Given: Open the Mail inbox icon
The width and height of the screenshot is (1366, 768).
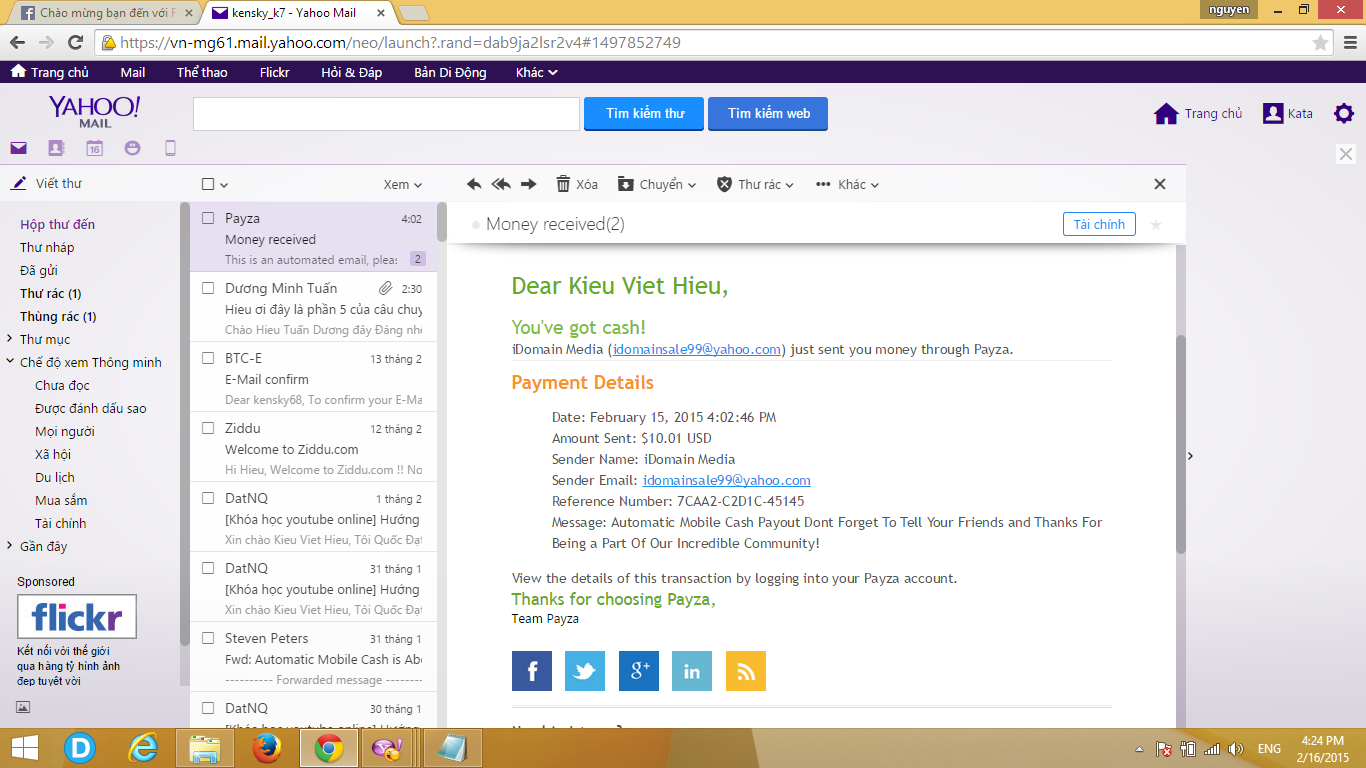Looking at the screenshot, I should 18,149.
